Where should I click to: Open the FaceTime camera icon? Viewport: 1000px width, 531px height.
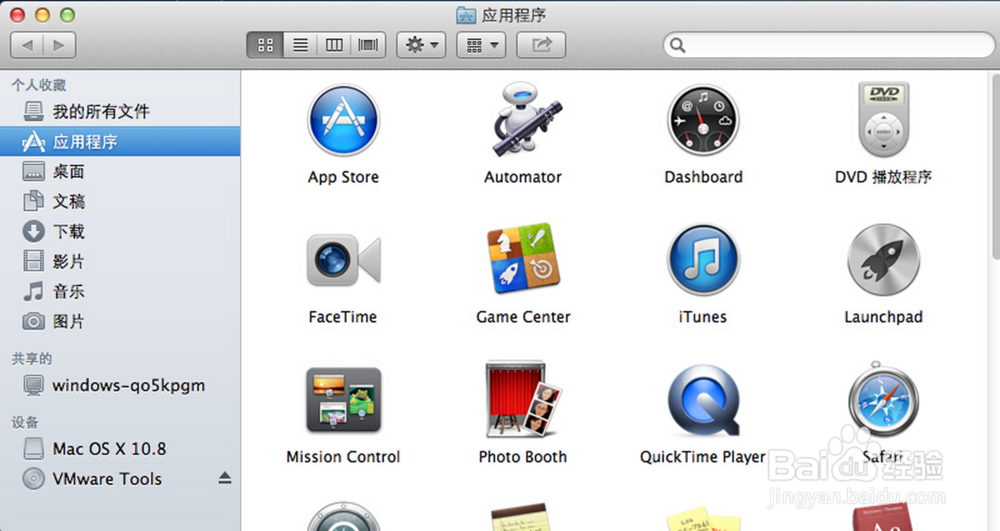343,259
